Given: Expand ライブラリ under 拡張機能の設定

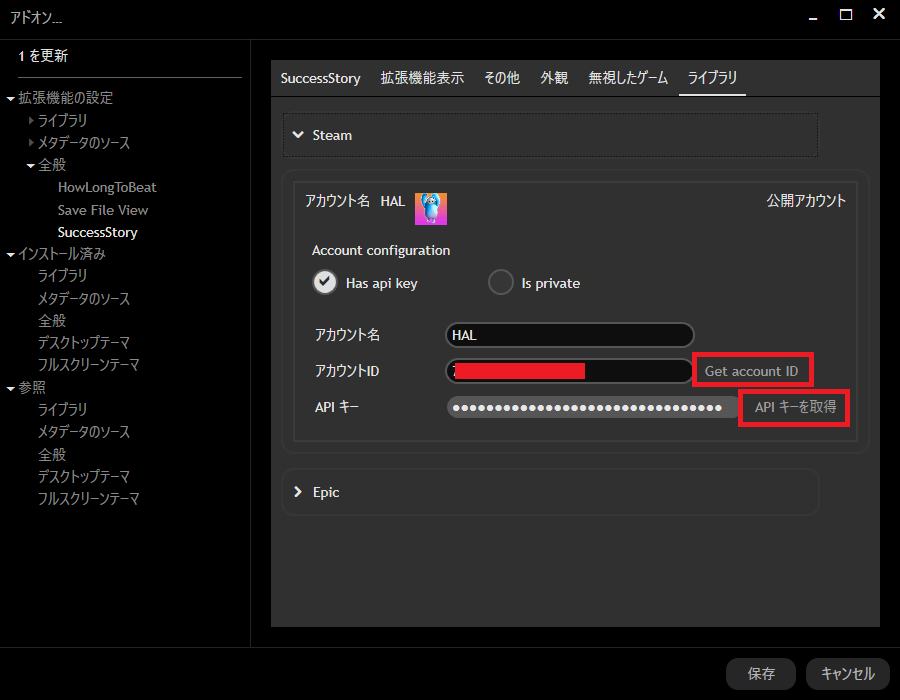Looking at the screenshot, I should [32, 120].
